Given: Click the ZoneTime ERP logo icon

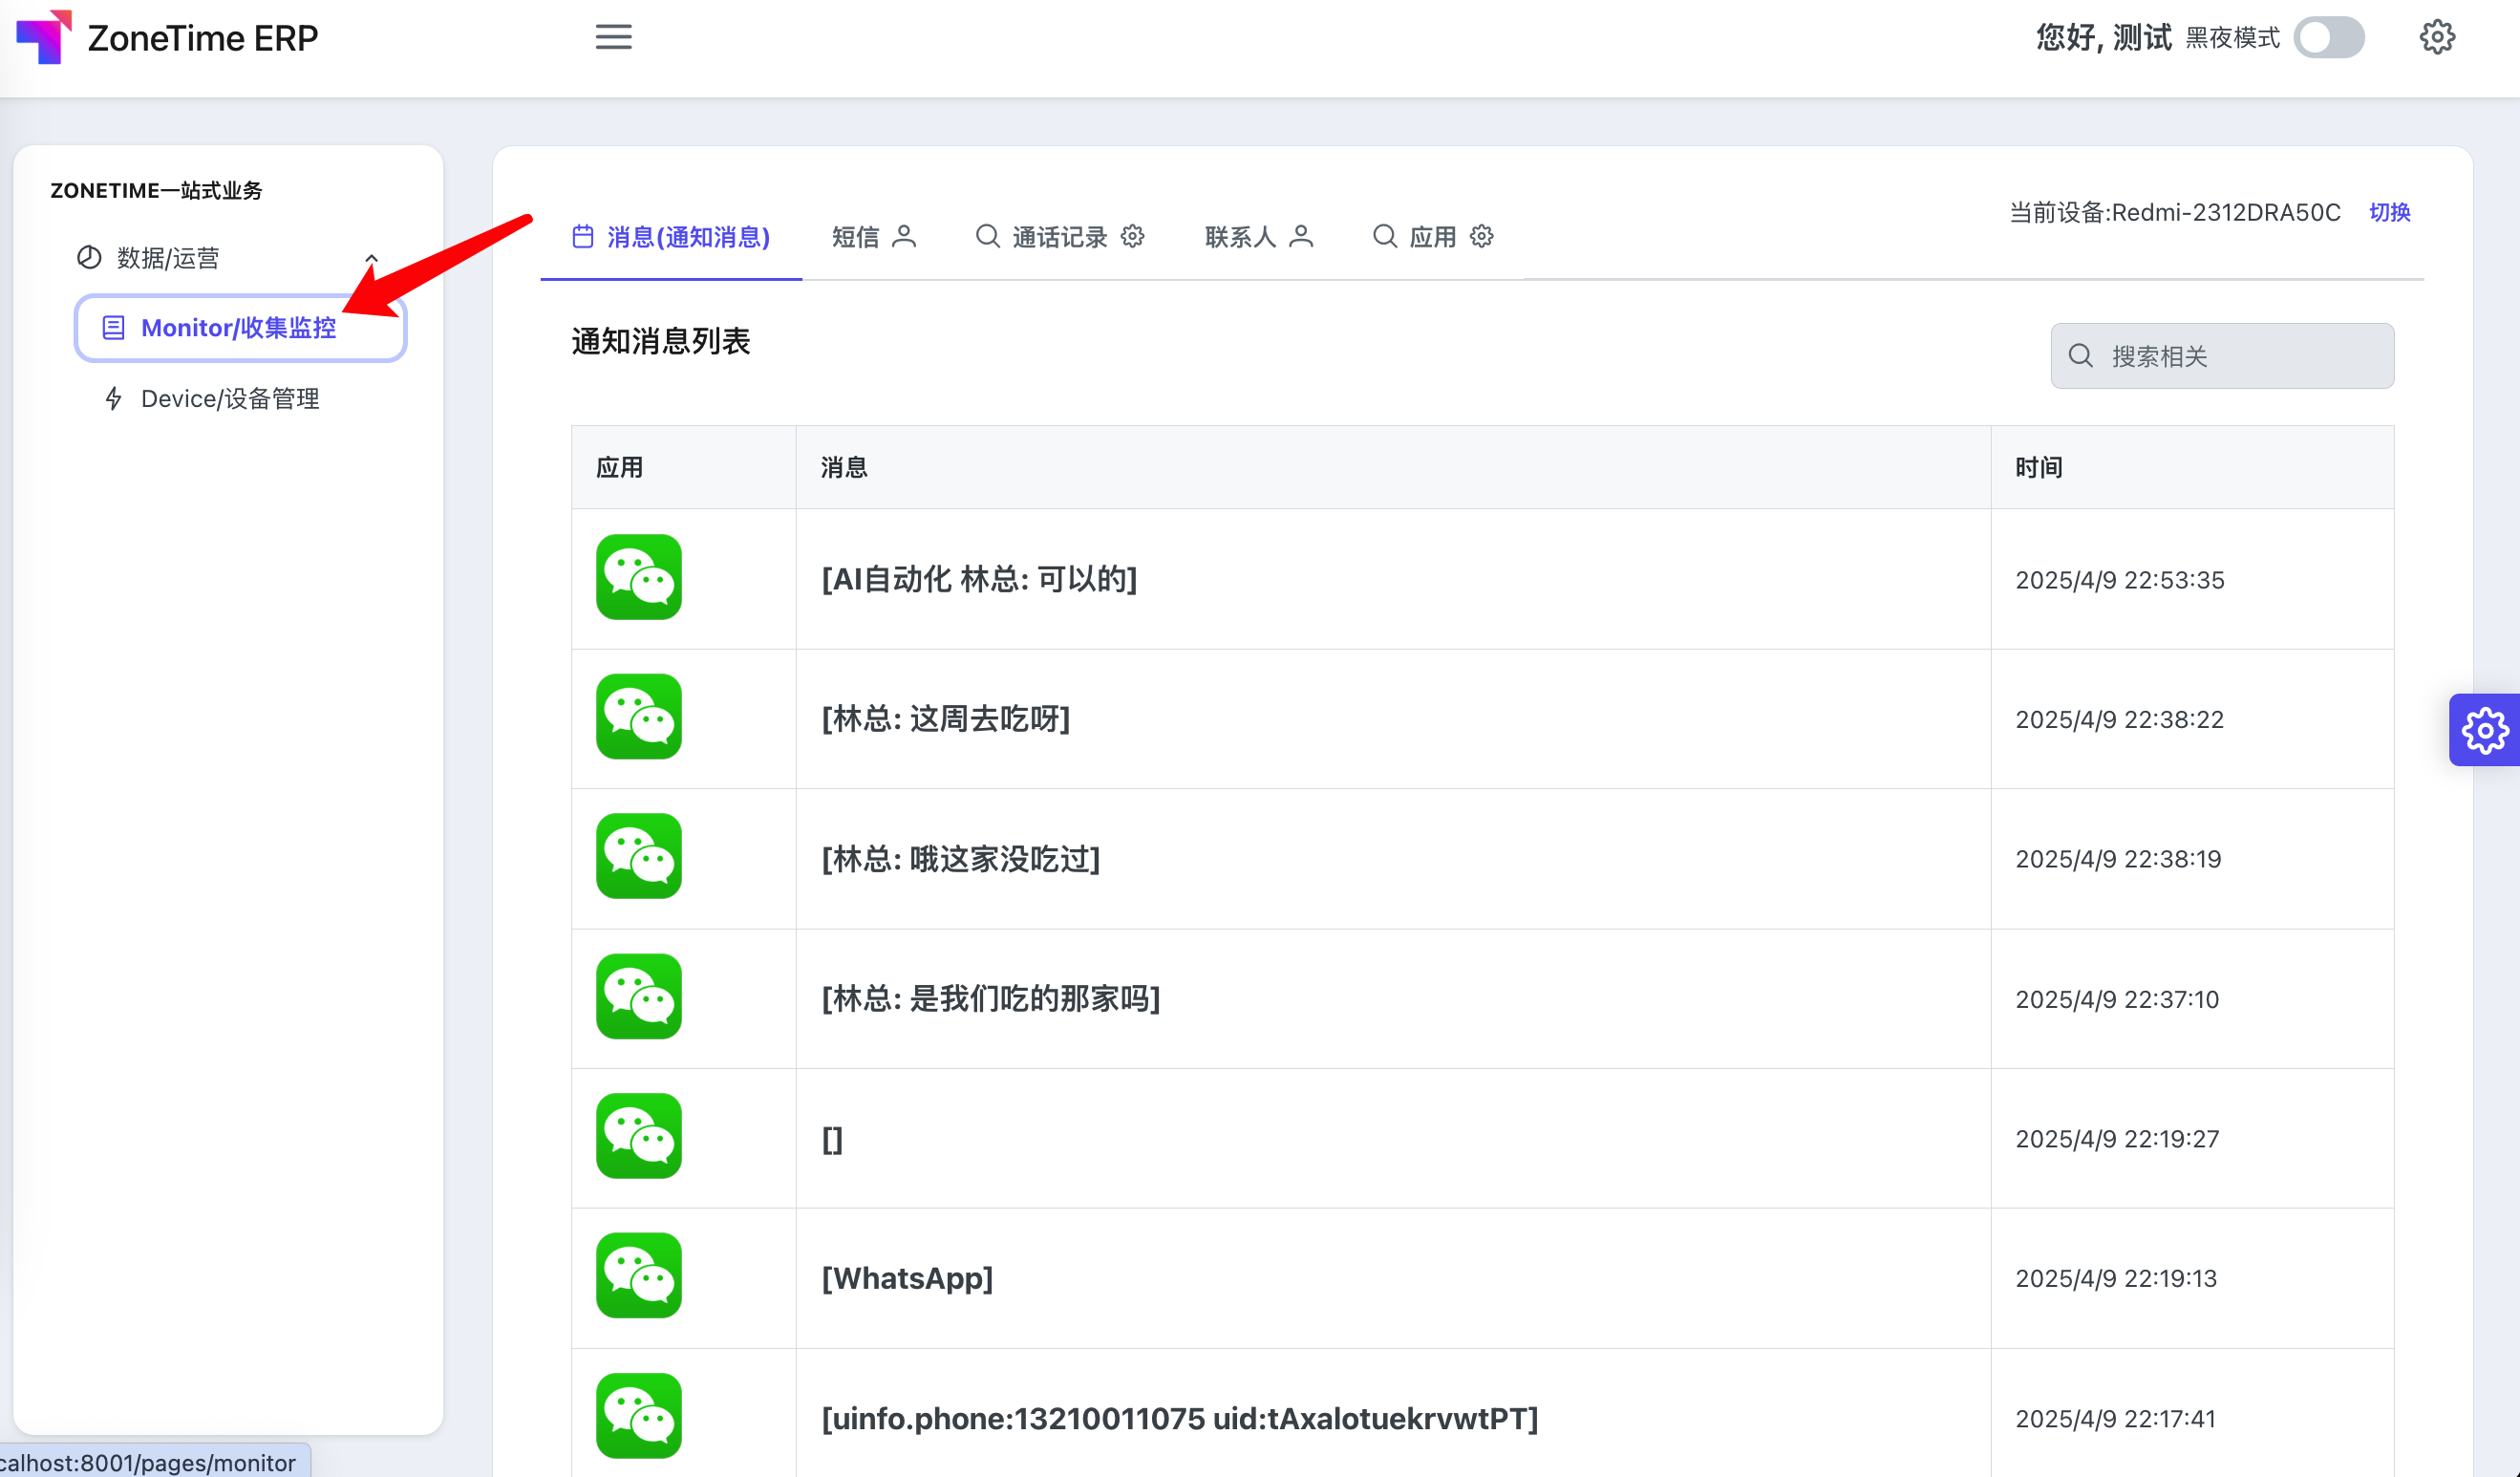Looking at the screenshot, I should tap(44, 37).
